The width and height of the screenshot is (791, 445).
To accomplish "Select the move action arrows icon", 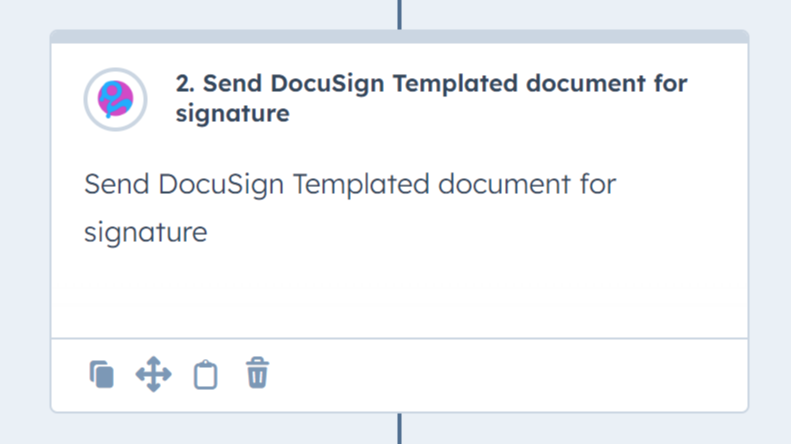I will click(x=153, y=375).
